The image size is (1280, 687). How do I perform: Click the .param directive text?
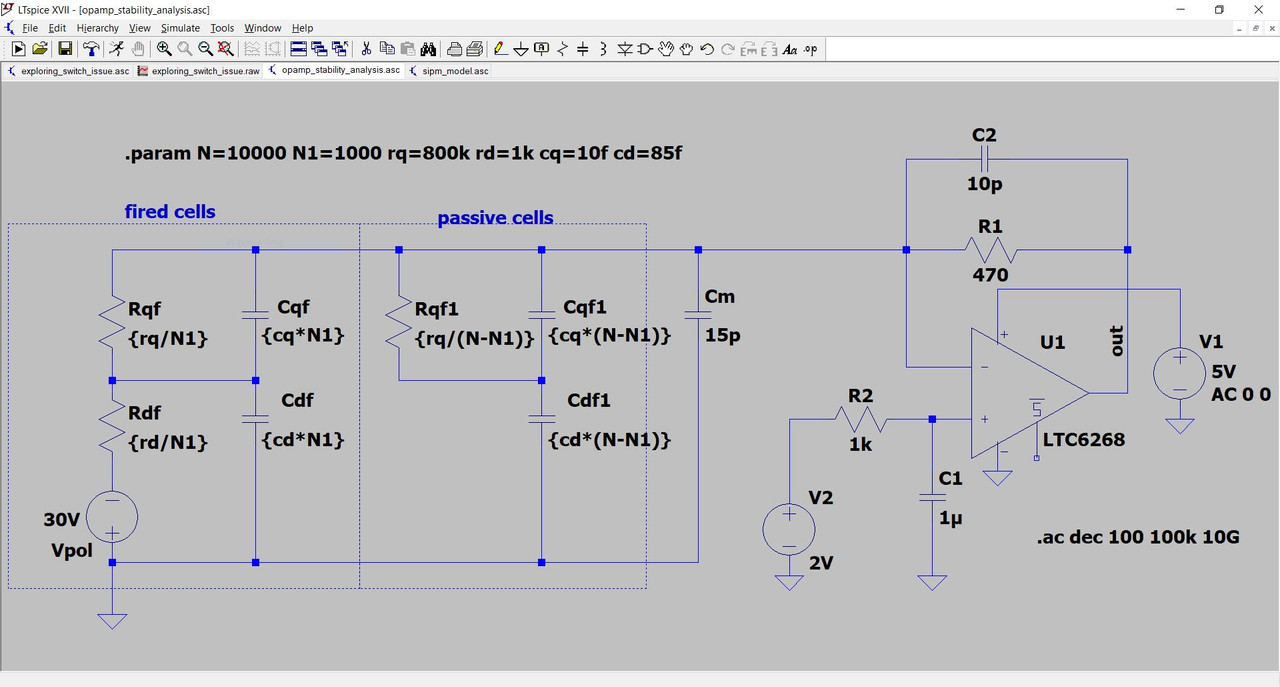(403, 153)
